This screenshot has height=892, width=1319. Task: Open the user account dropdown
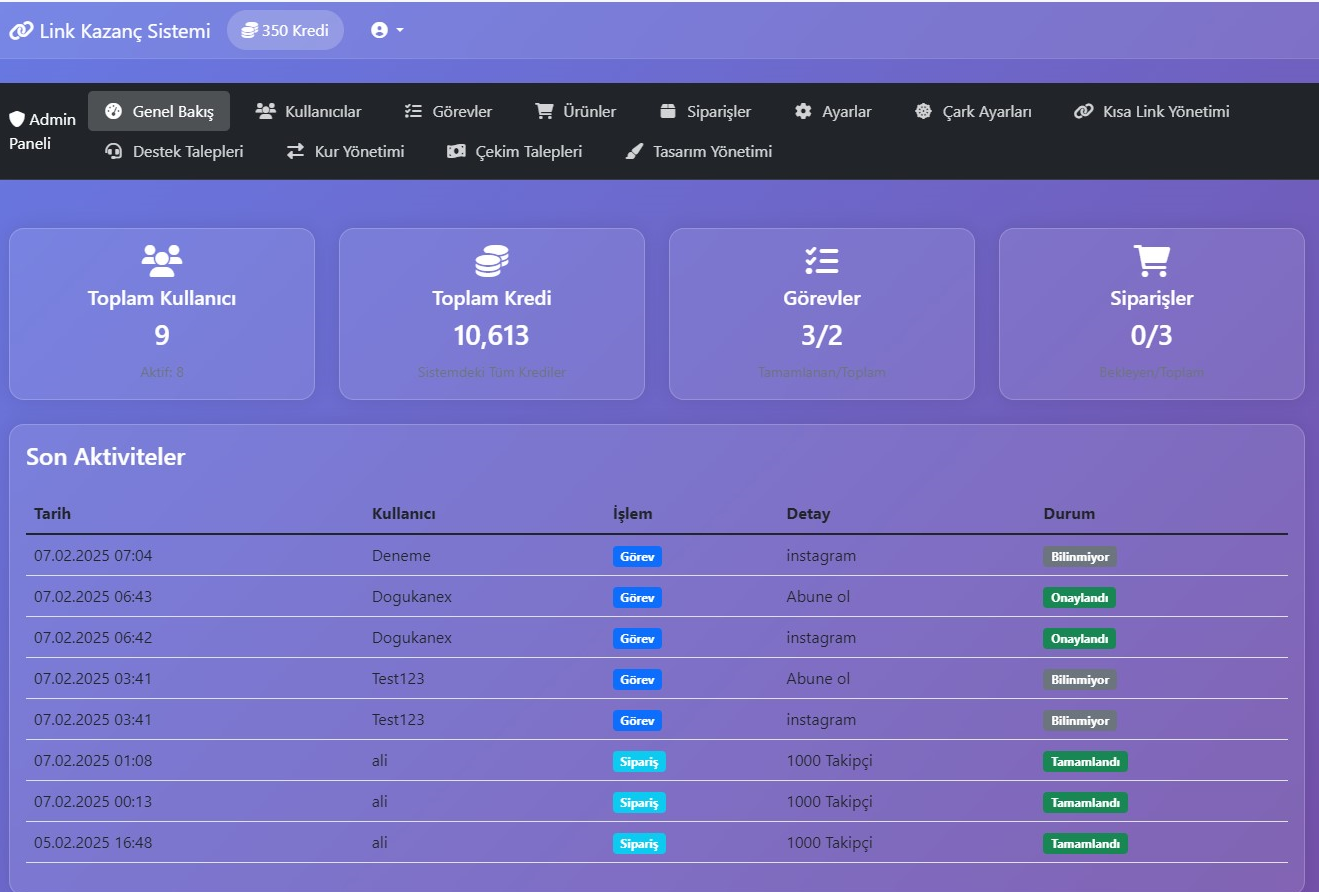[387, 30]
